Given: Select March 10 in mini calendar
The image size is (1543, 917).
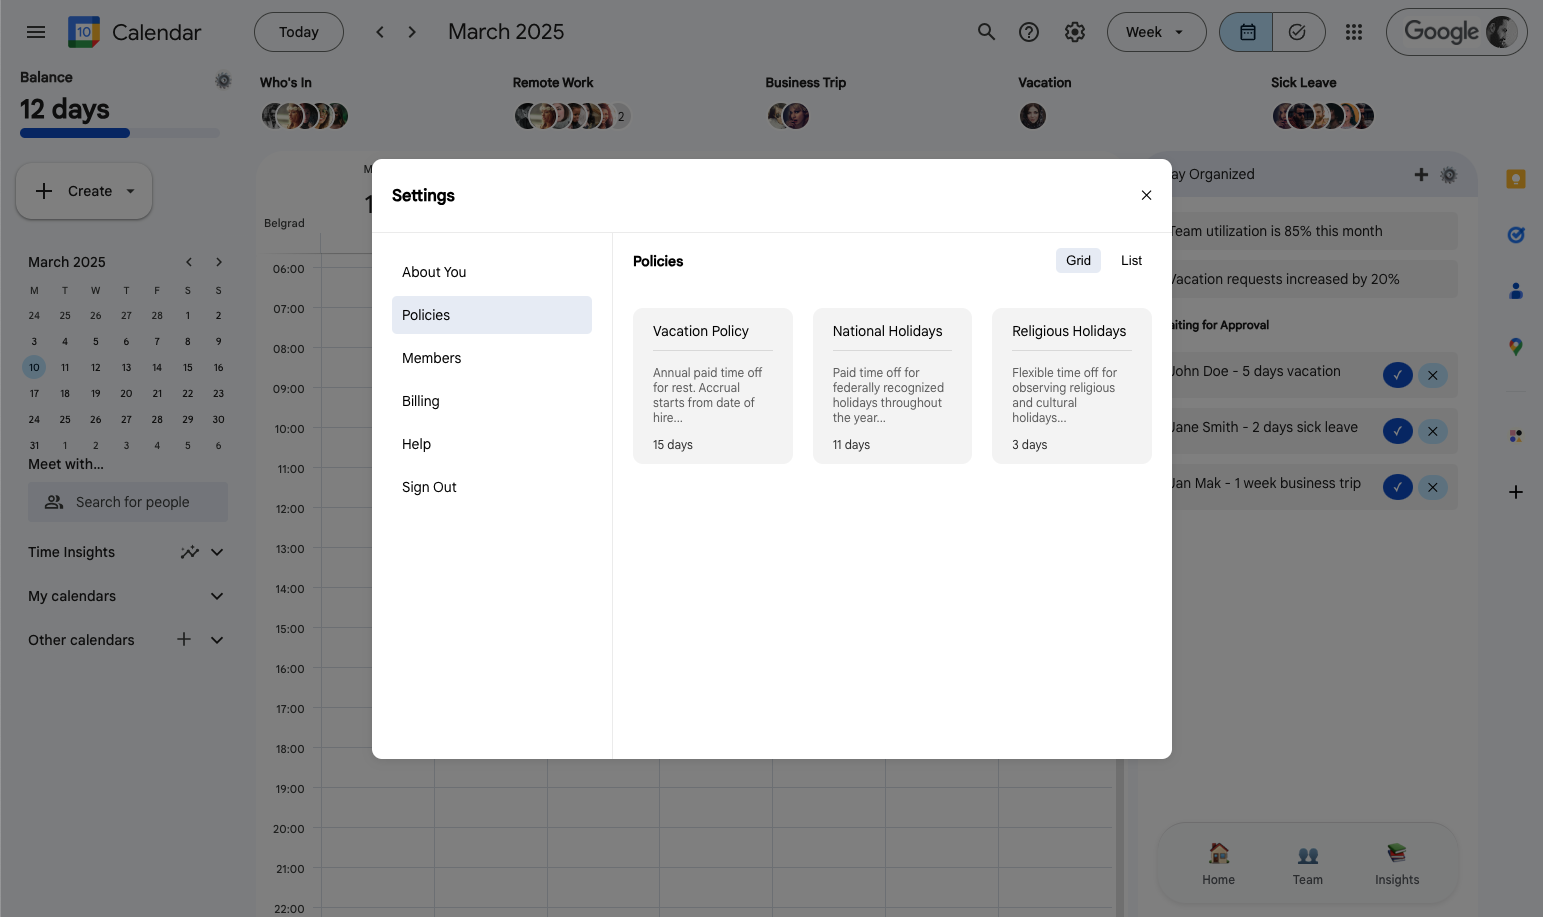Looking at the screenshot, I should click(34, 367).
